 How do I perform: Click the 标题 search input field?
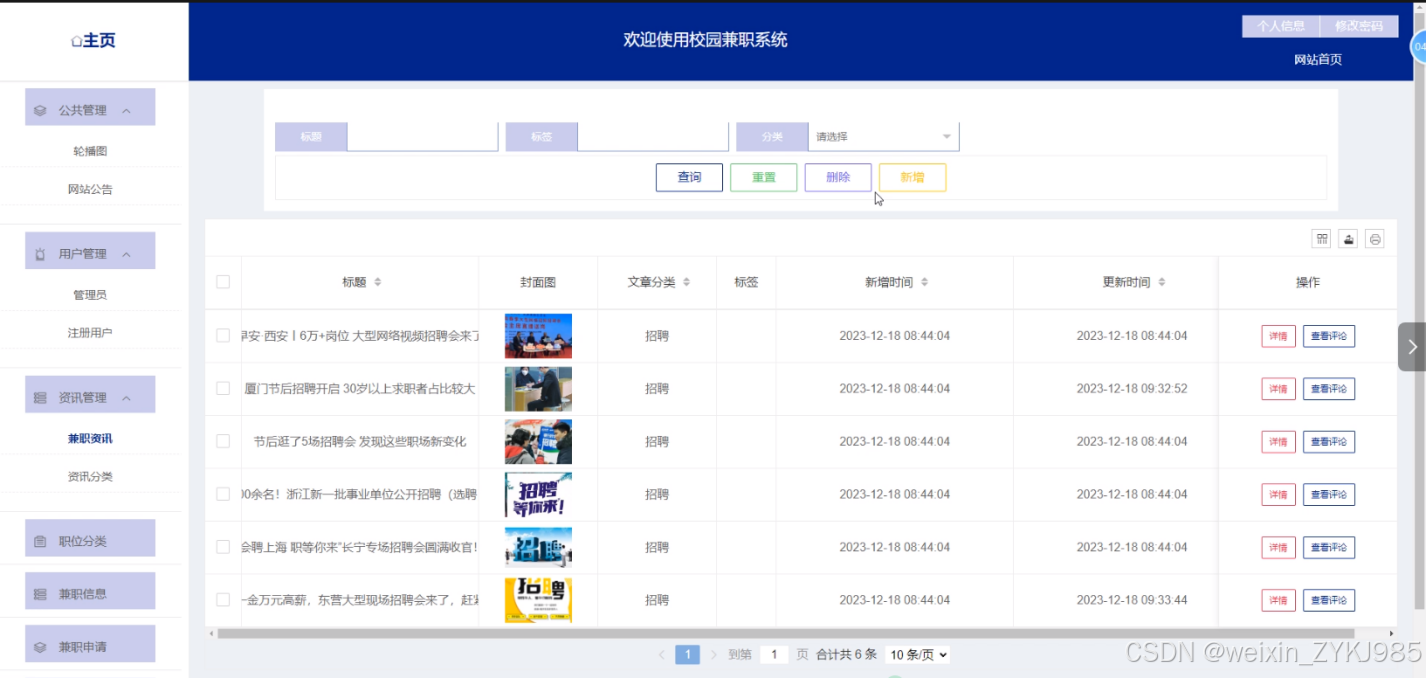pyautogui.click(x=422, y=137)
